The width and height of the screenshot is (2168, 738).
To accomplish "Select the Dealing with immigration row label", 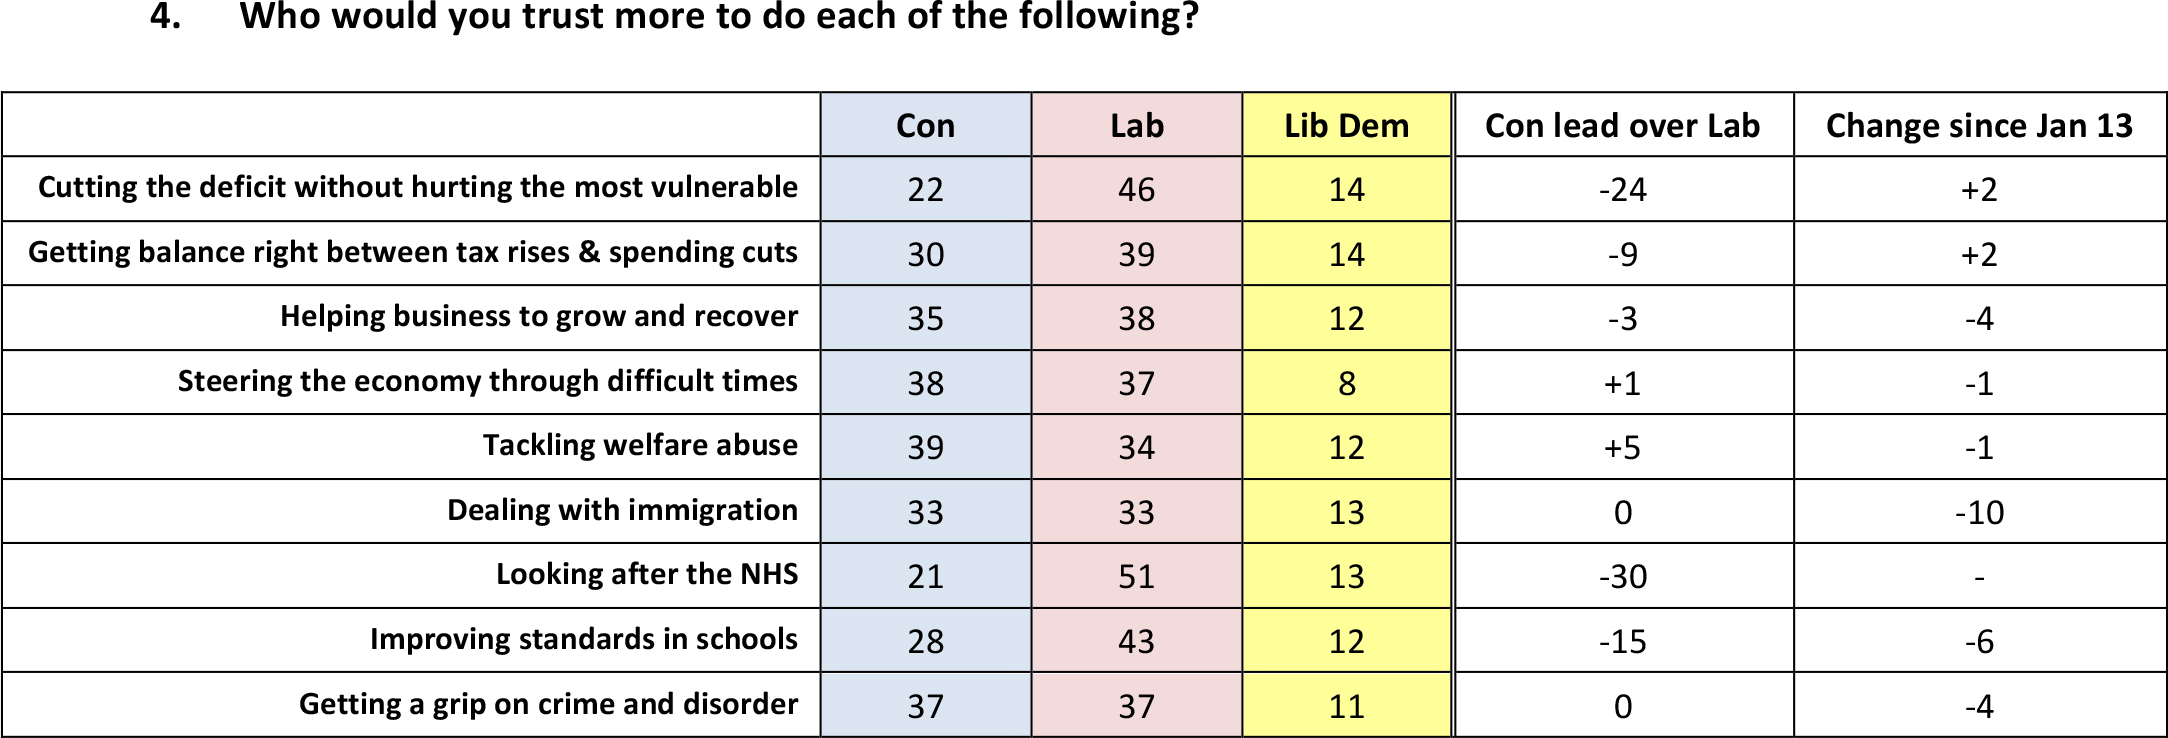I will (622, 510).
